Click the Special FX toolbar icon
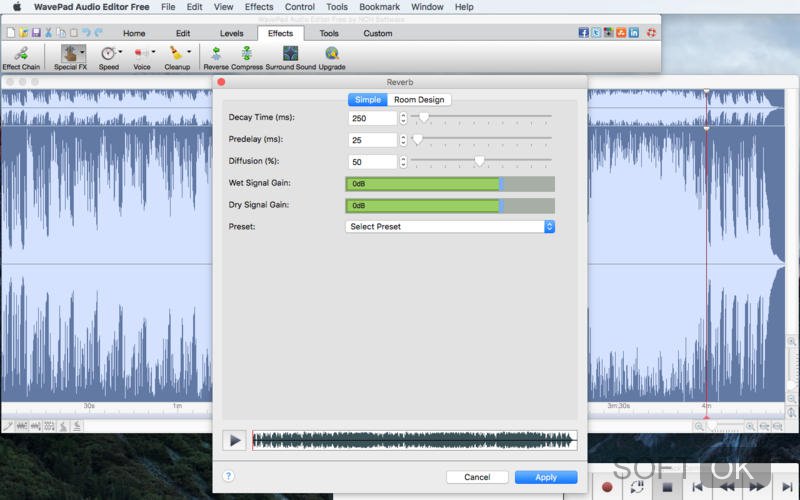The image size is (800, 500). click(x=69, y=53)
